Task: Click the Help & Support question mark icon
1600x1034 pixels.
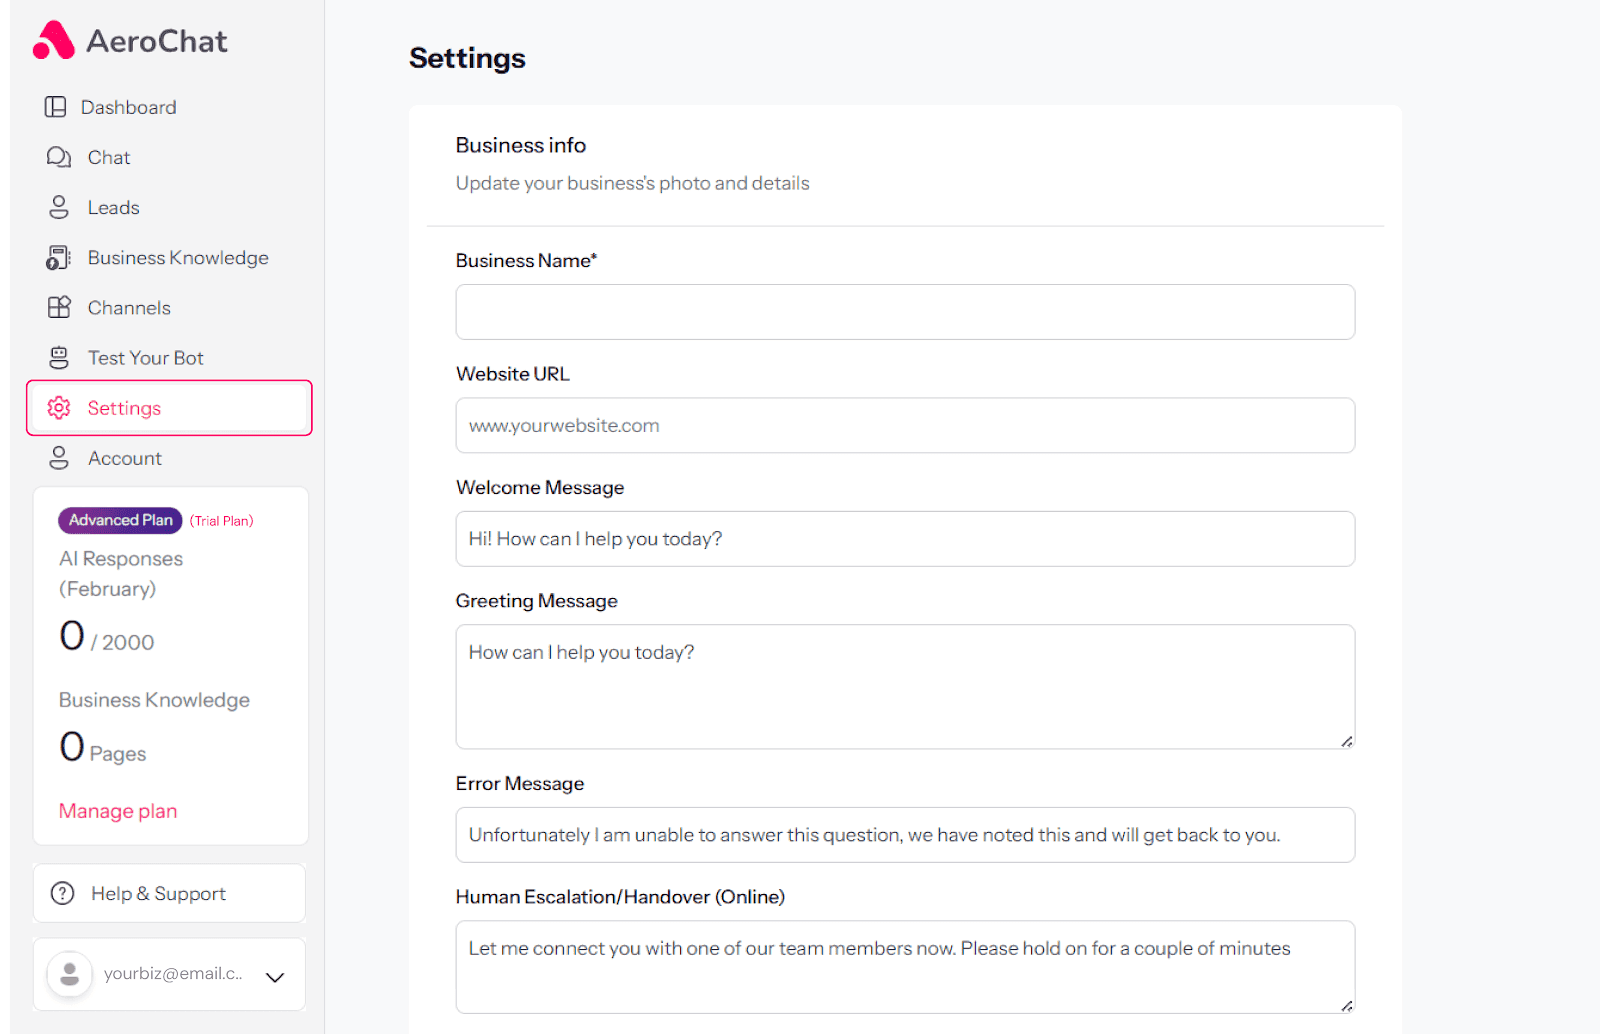Action: click(63, 893)
